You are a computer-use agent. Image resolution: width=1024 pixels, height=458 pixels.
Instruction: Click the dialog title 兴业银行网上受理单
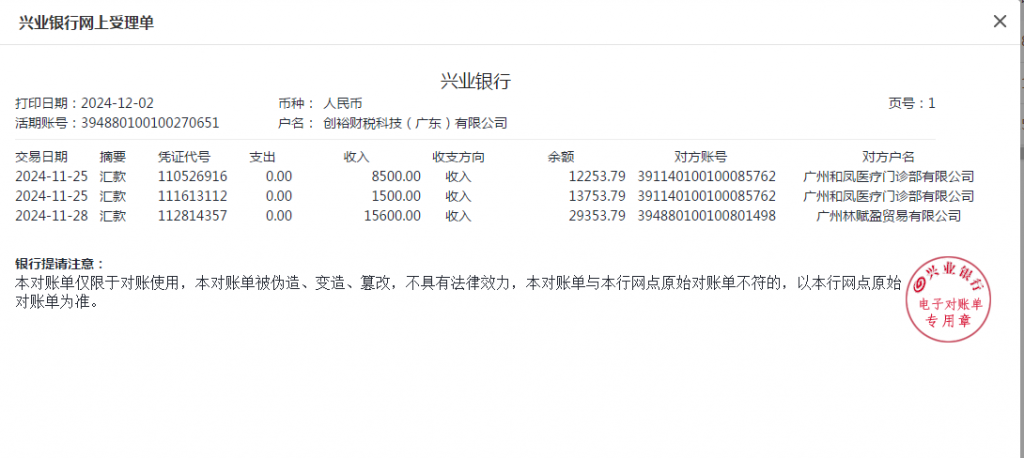pyautogui.click(x=86, y=23)
